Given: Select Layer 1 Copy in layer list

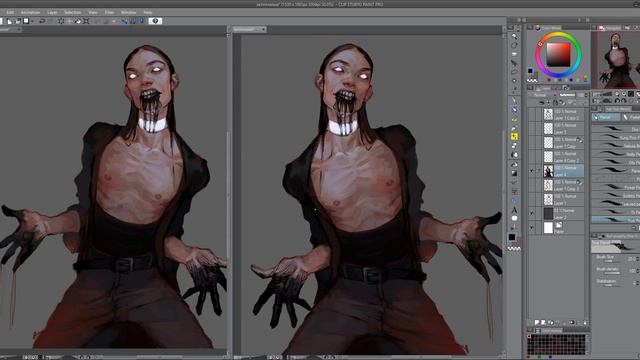Looking at the screenshot, I should (563, 143).
